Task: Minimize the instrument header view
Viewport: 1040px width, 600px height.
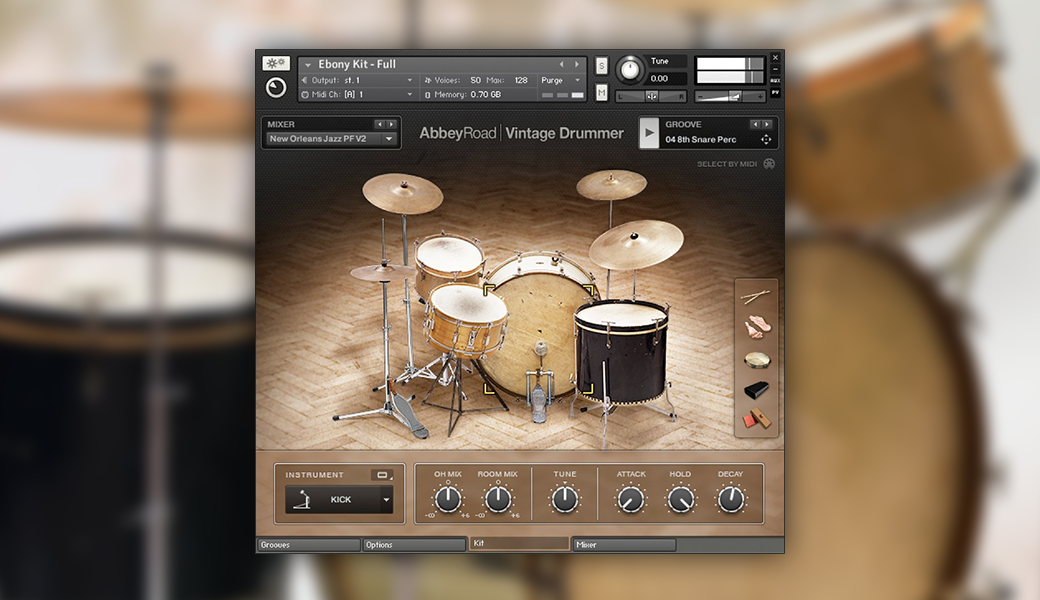Action: pyautogui.click(x=775, y=69)
